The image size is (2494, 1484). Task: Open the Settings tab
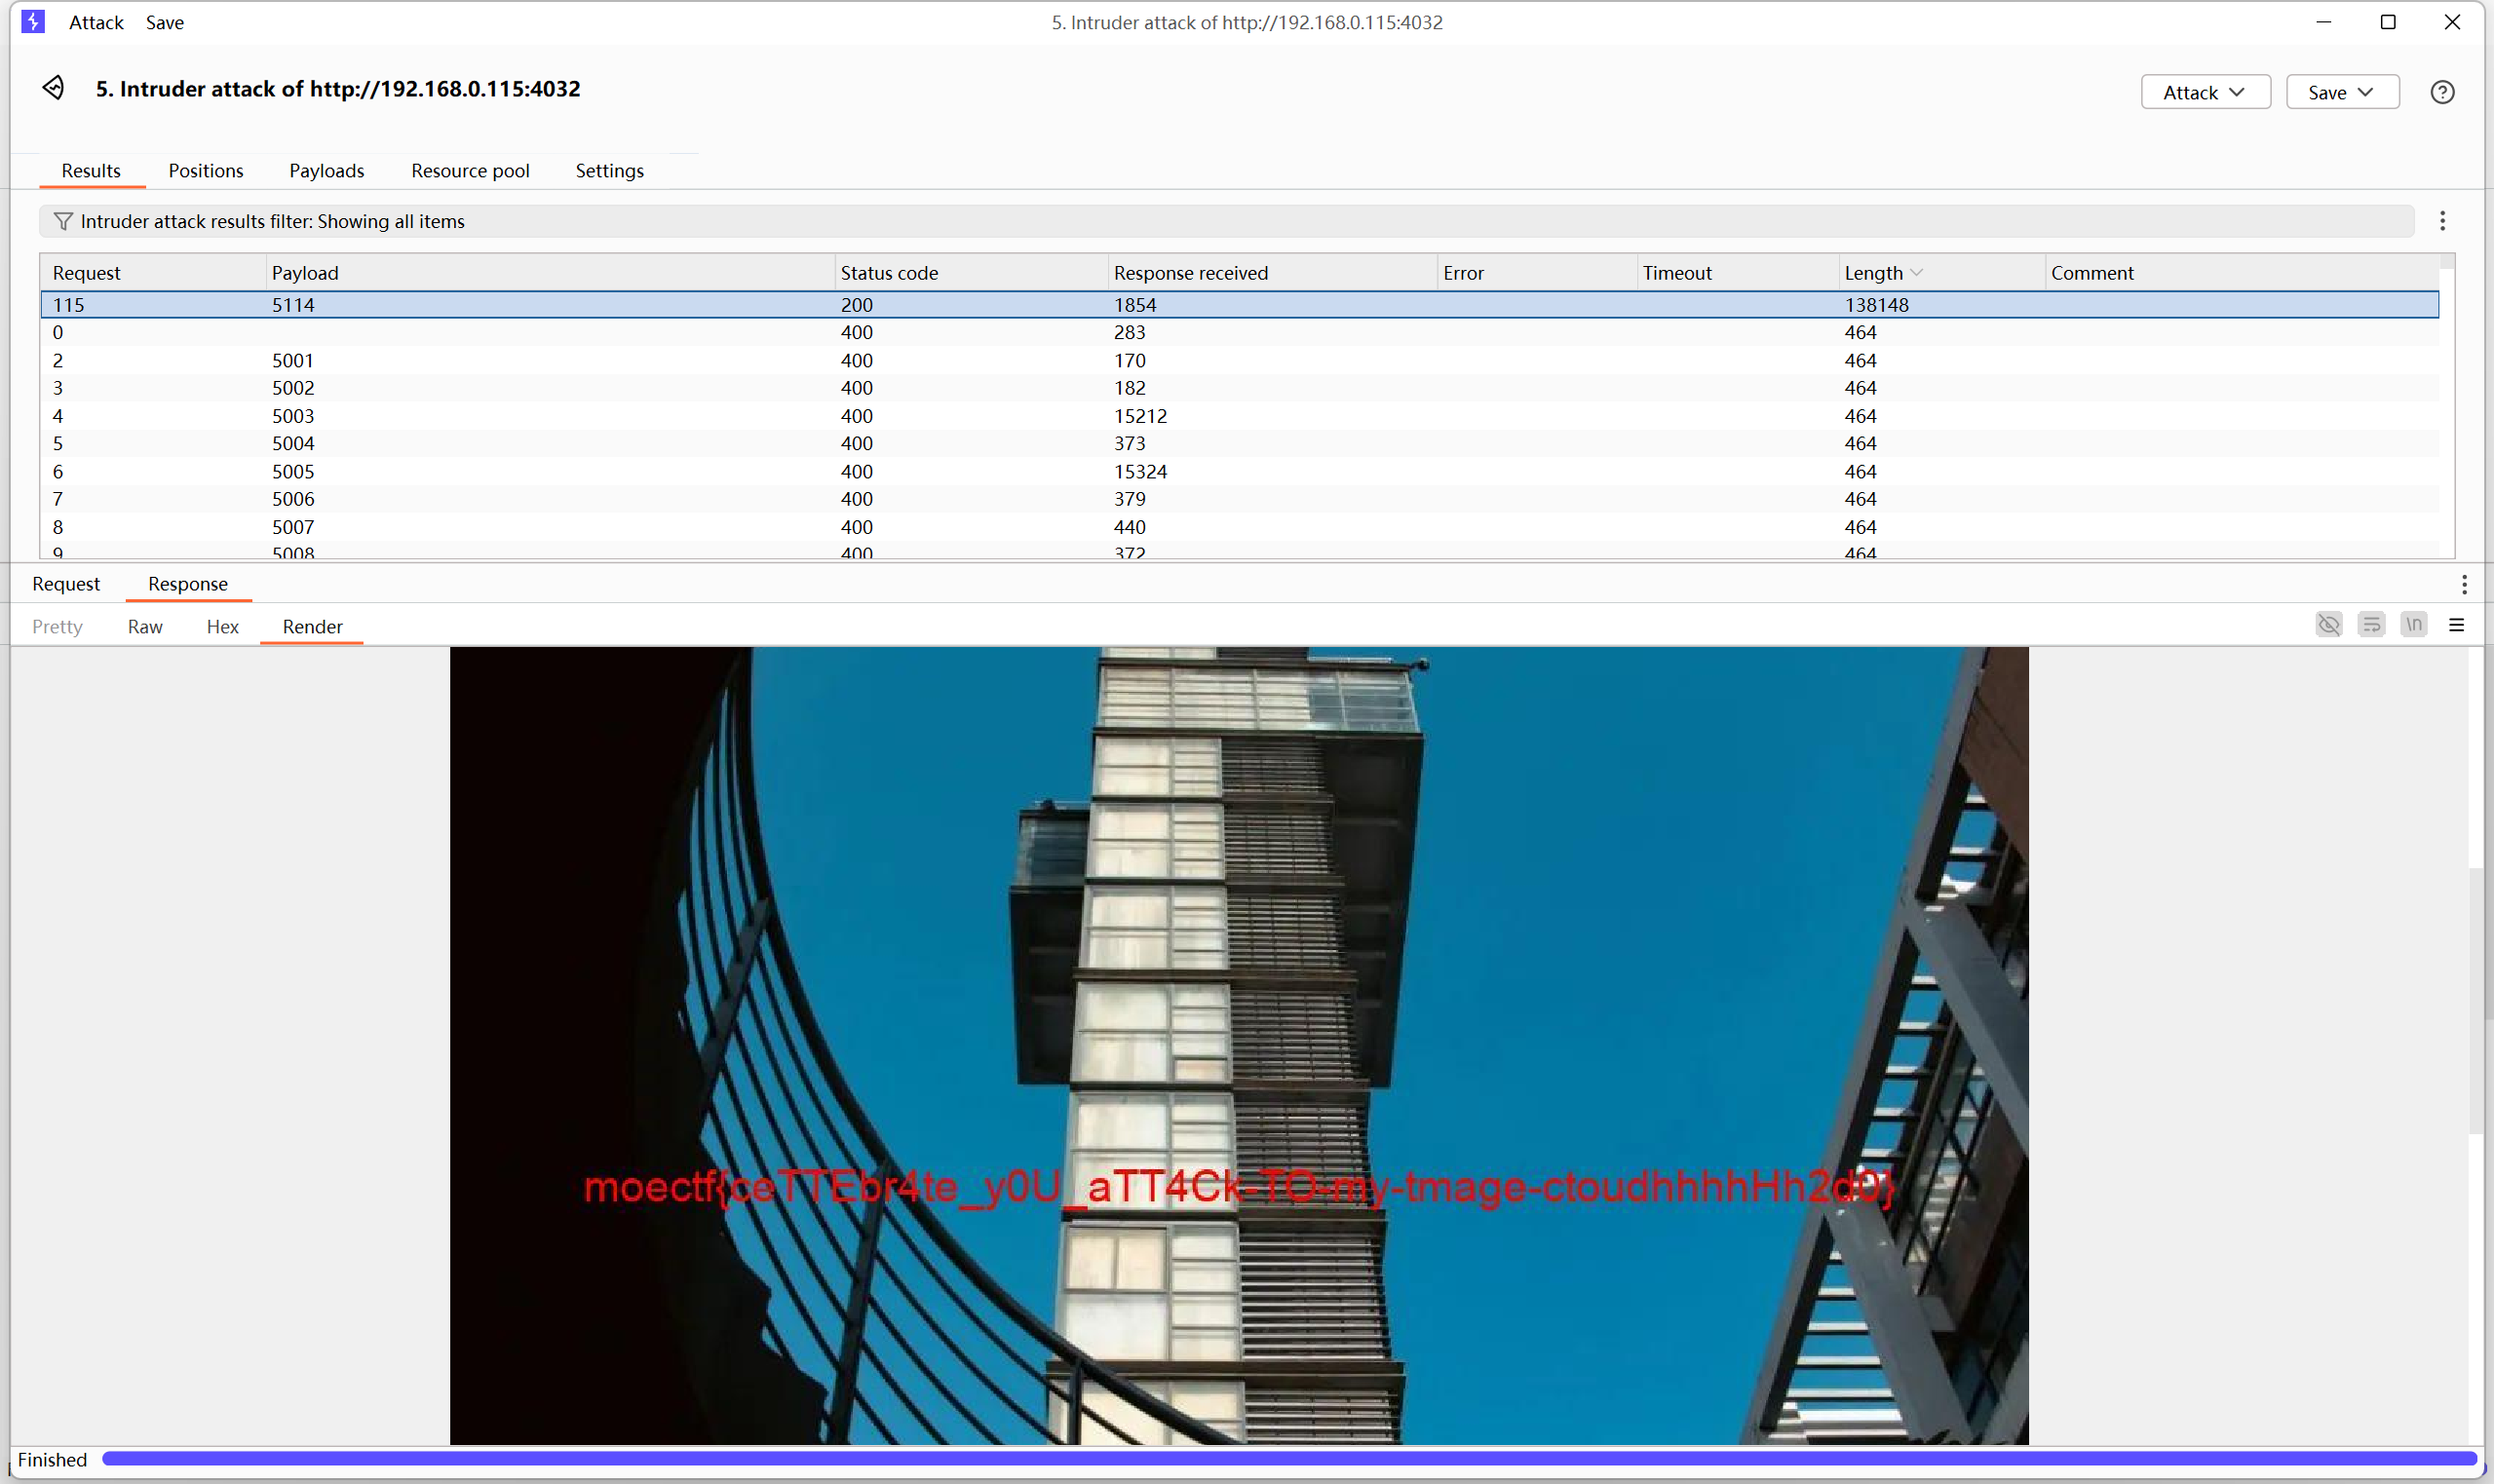[609, 170]
